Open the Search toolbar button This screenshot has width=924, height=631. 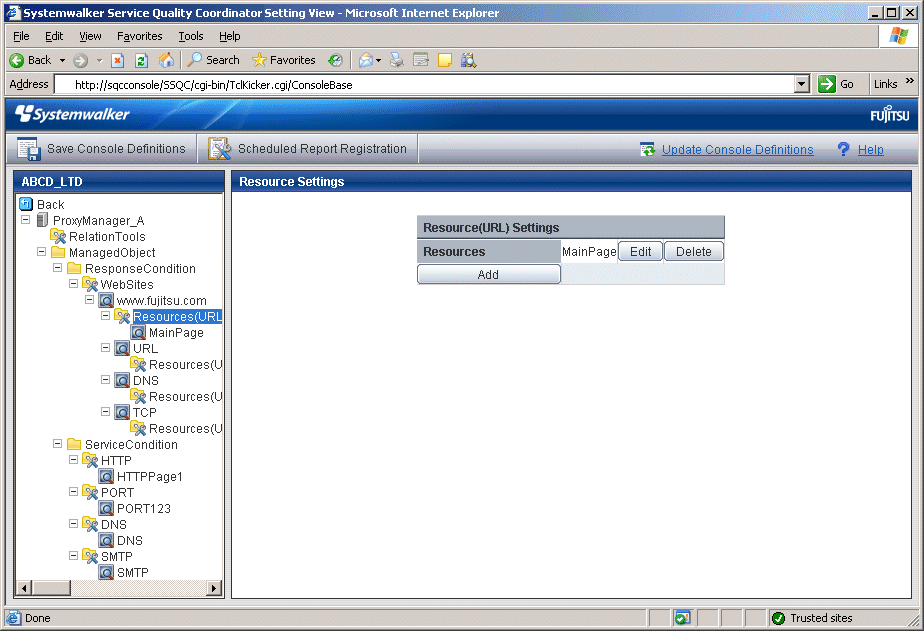click(x=213, y=60)
